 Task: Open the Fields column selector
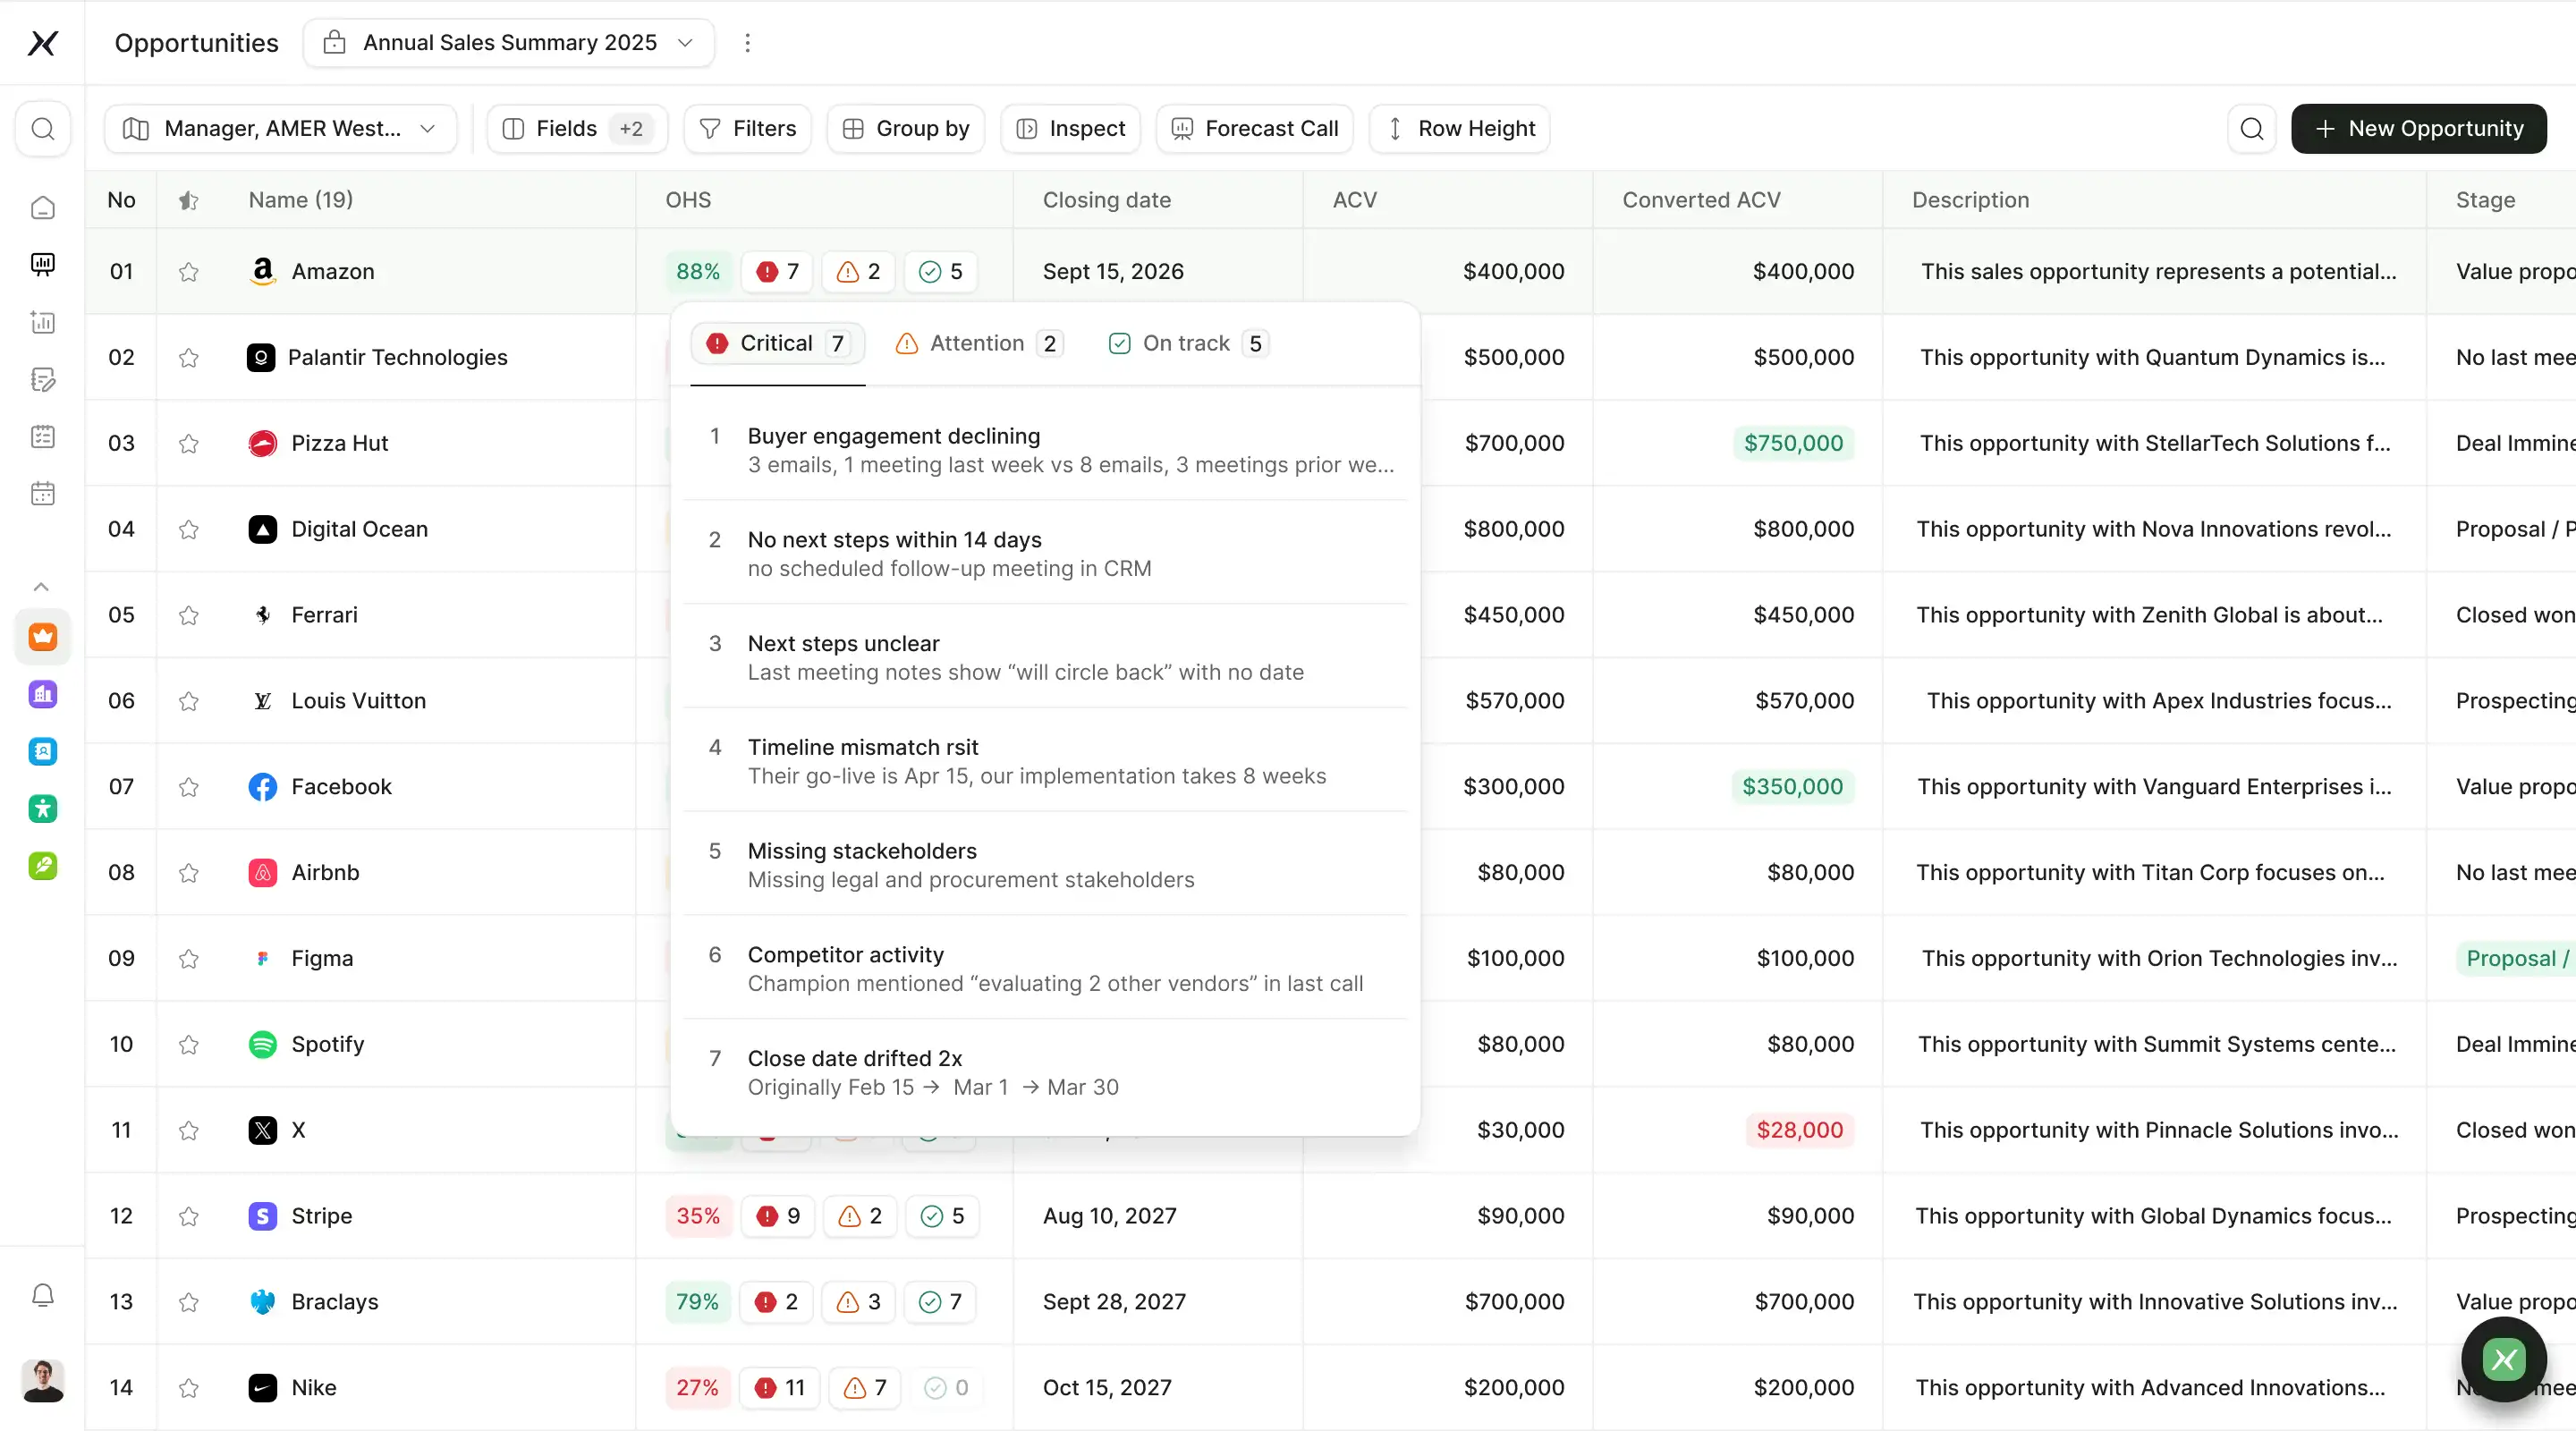click(x=577, y=129)
